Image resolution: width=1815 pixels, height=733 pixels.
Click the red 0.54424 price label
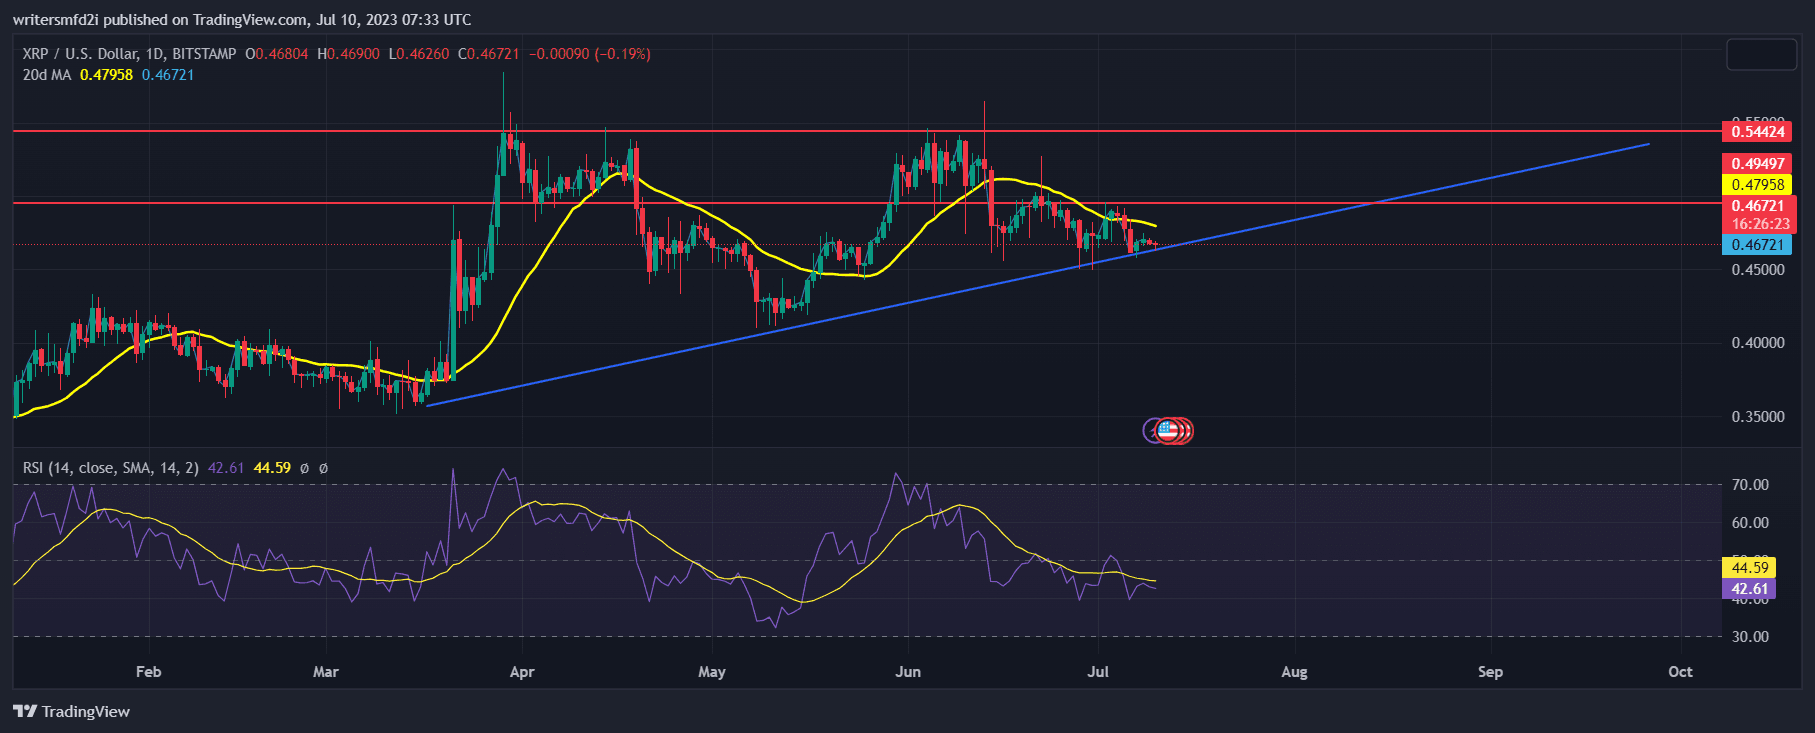1757,132
